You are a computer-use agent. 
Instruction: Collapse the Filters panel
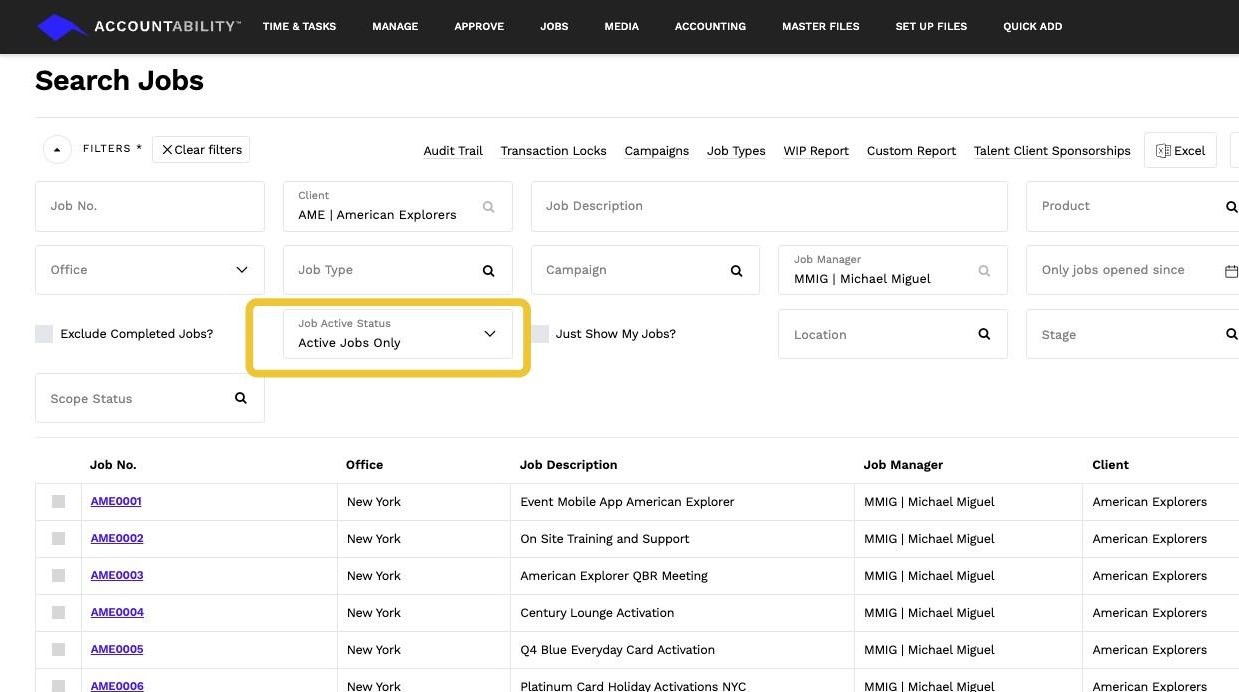point(57,150)
